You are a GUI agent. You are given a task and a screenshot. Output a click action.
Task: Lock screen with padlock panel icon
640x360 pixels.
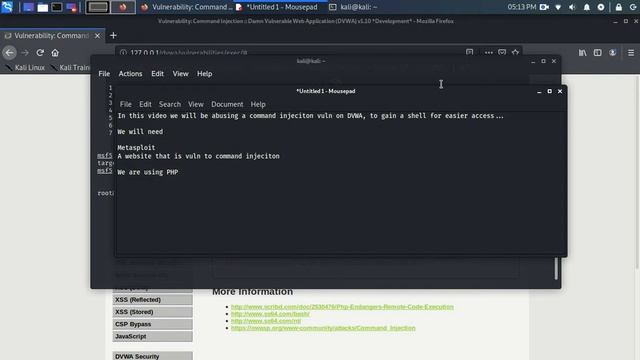619,7
